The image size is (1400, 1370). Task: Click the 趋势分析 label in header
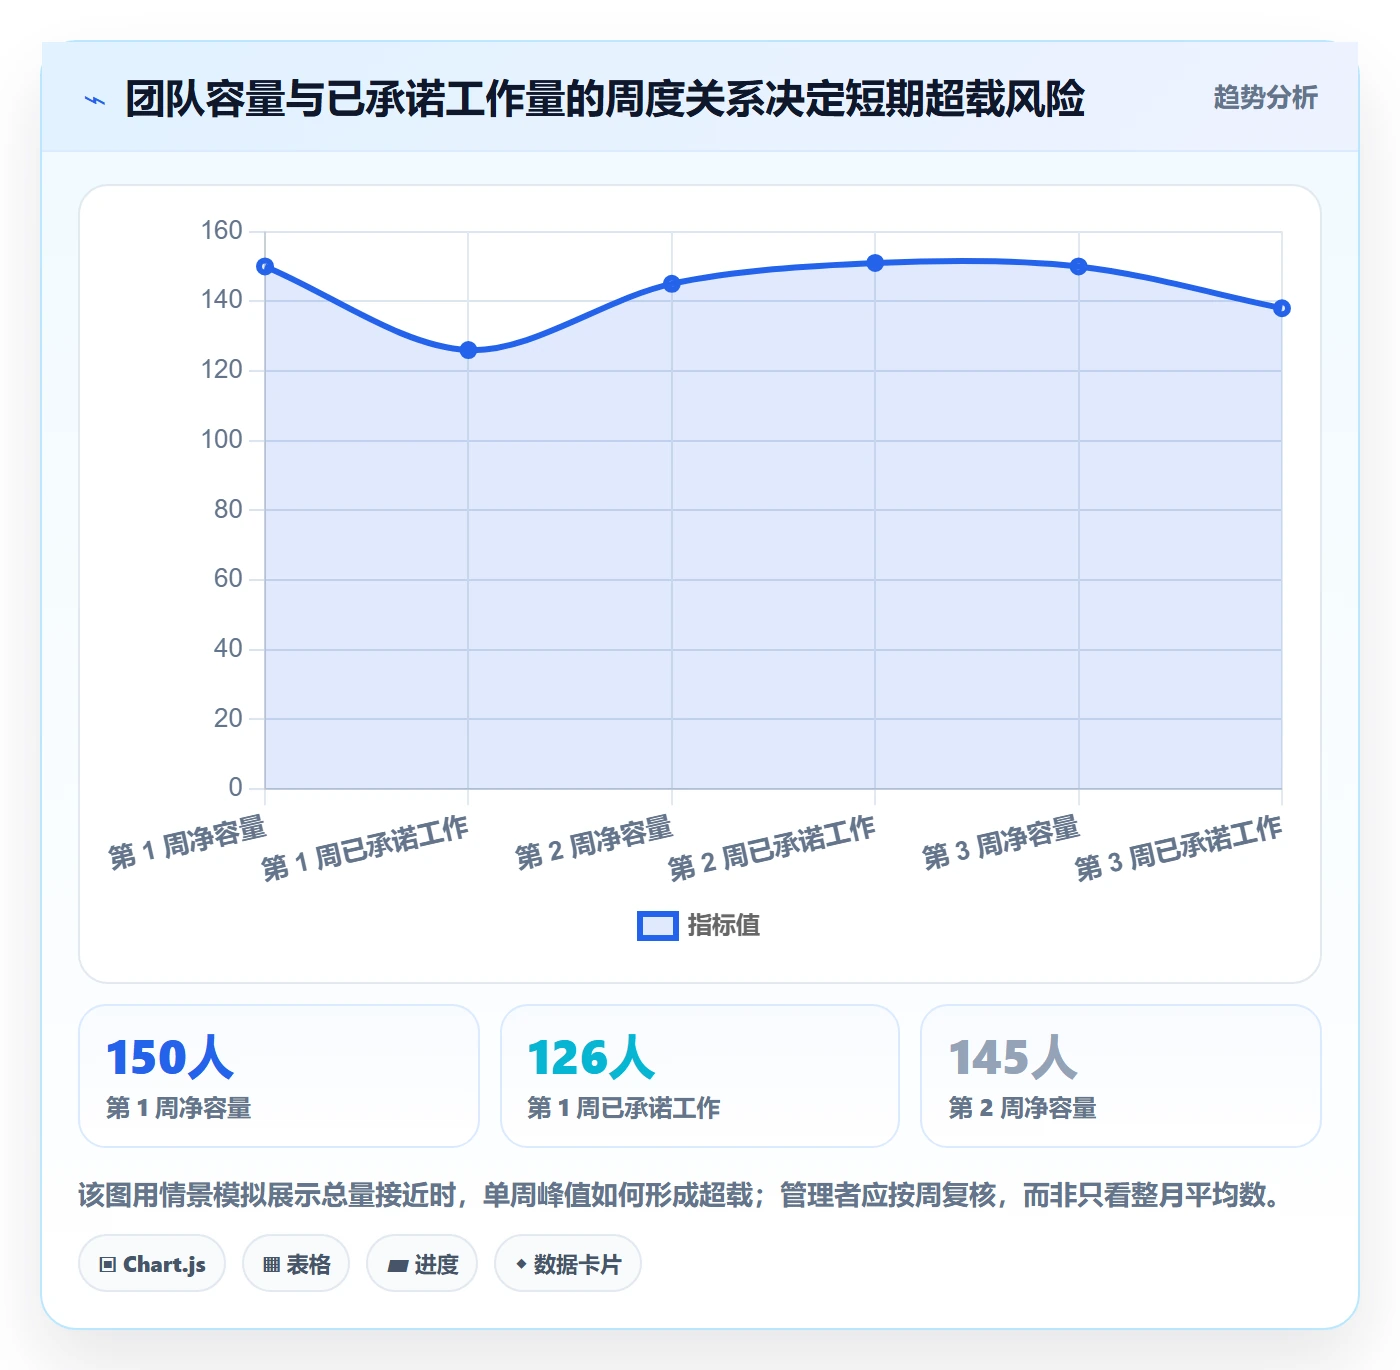(x=1265, y=97)
